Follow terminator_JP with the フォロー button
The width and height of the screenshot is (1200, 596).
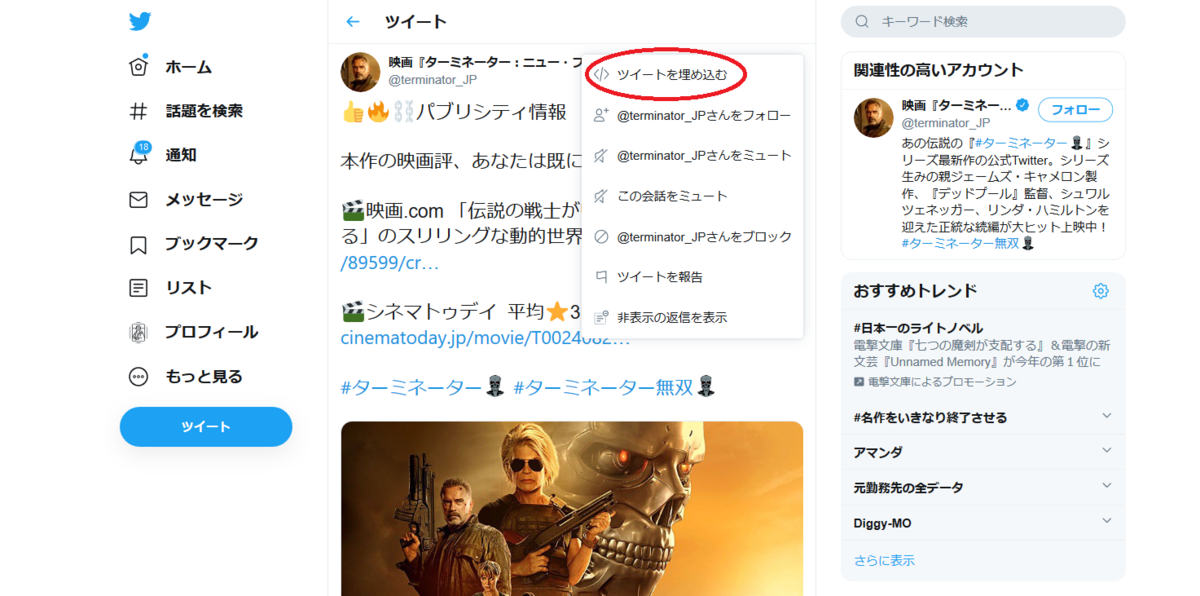[x=1075, y=110]
